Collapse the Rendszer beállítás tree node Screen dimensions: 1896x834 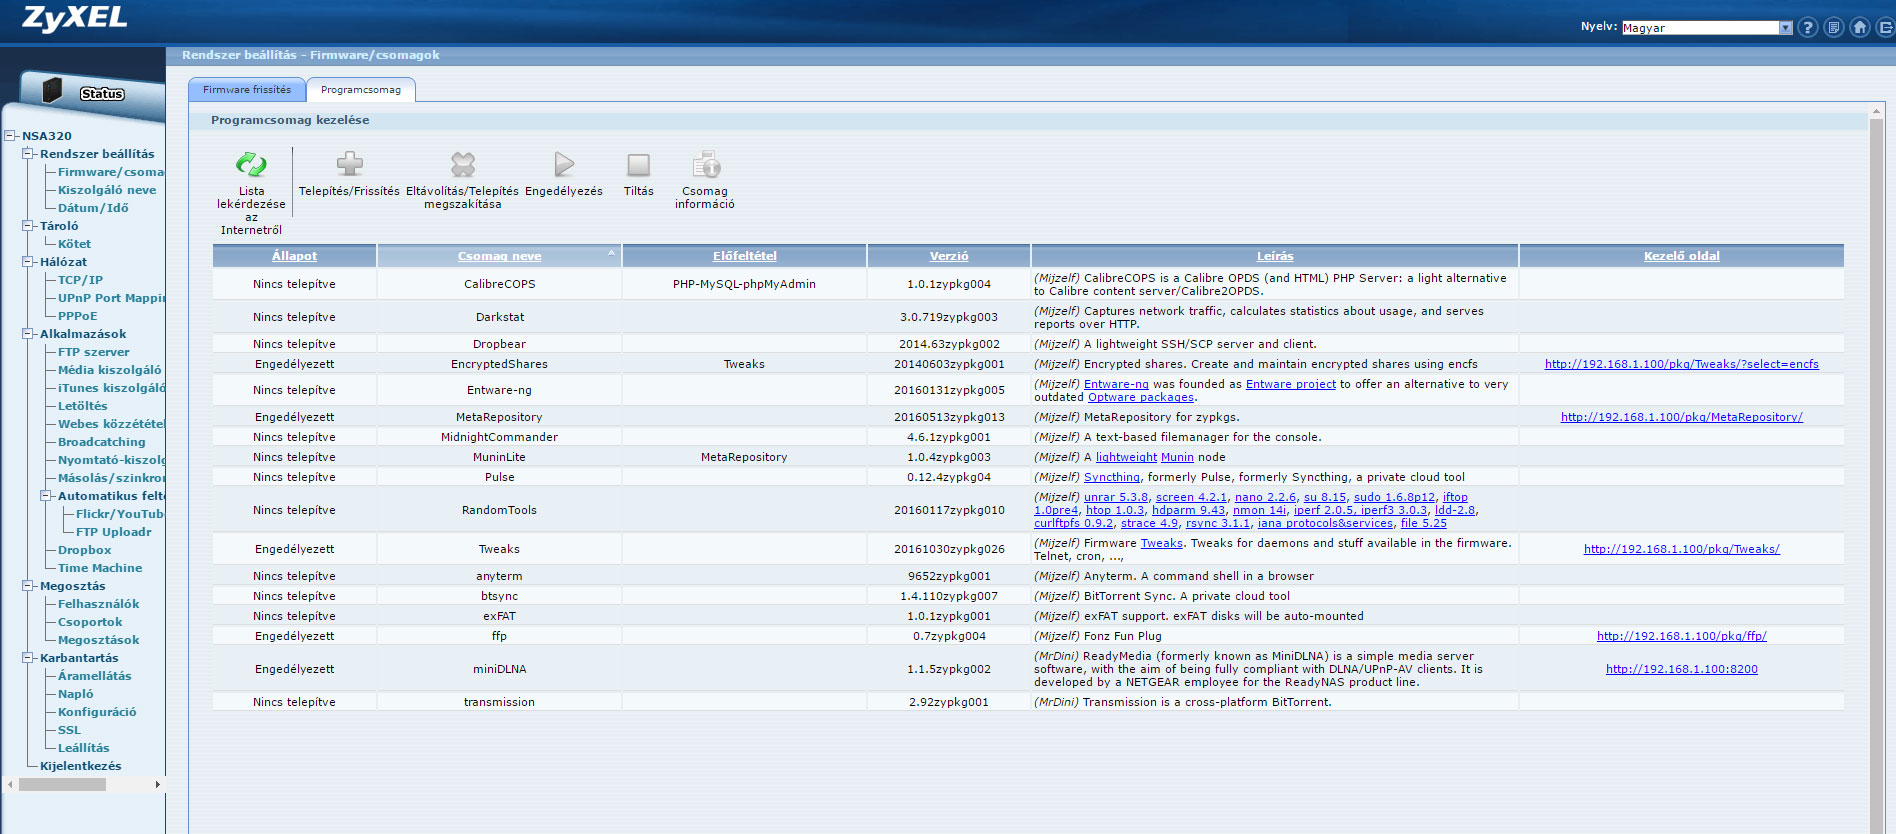[28, 154]
